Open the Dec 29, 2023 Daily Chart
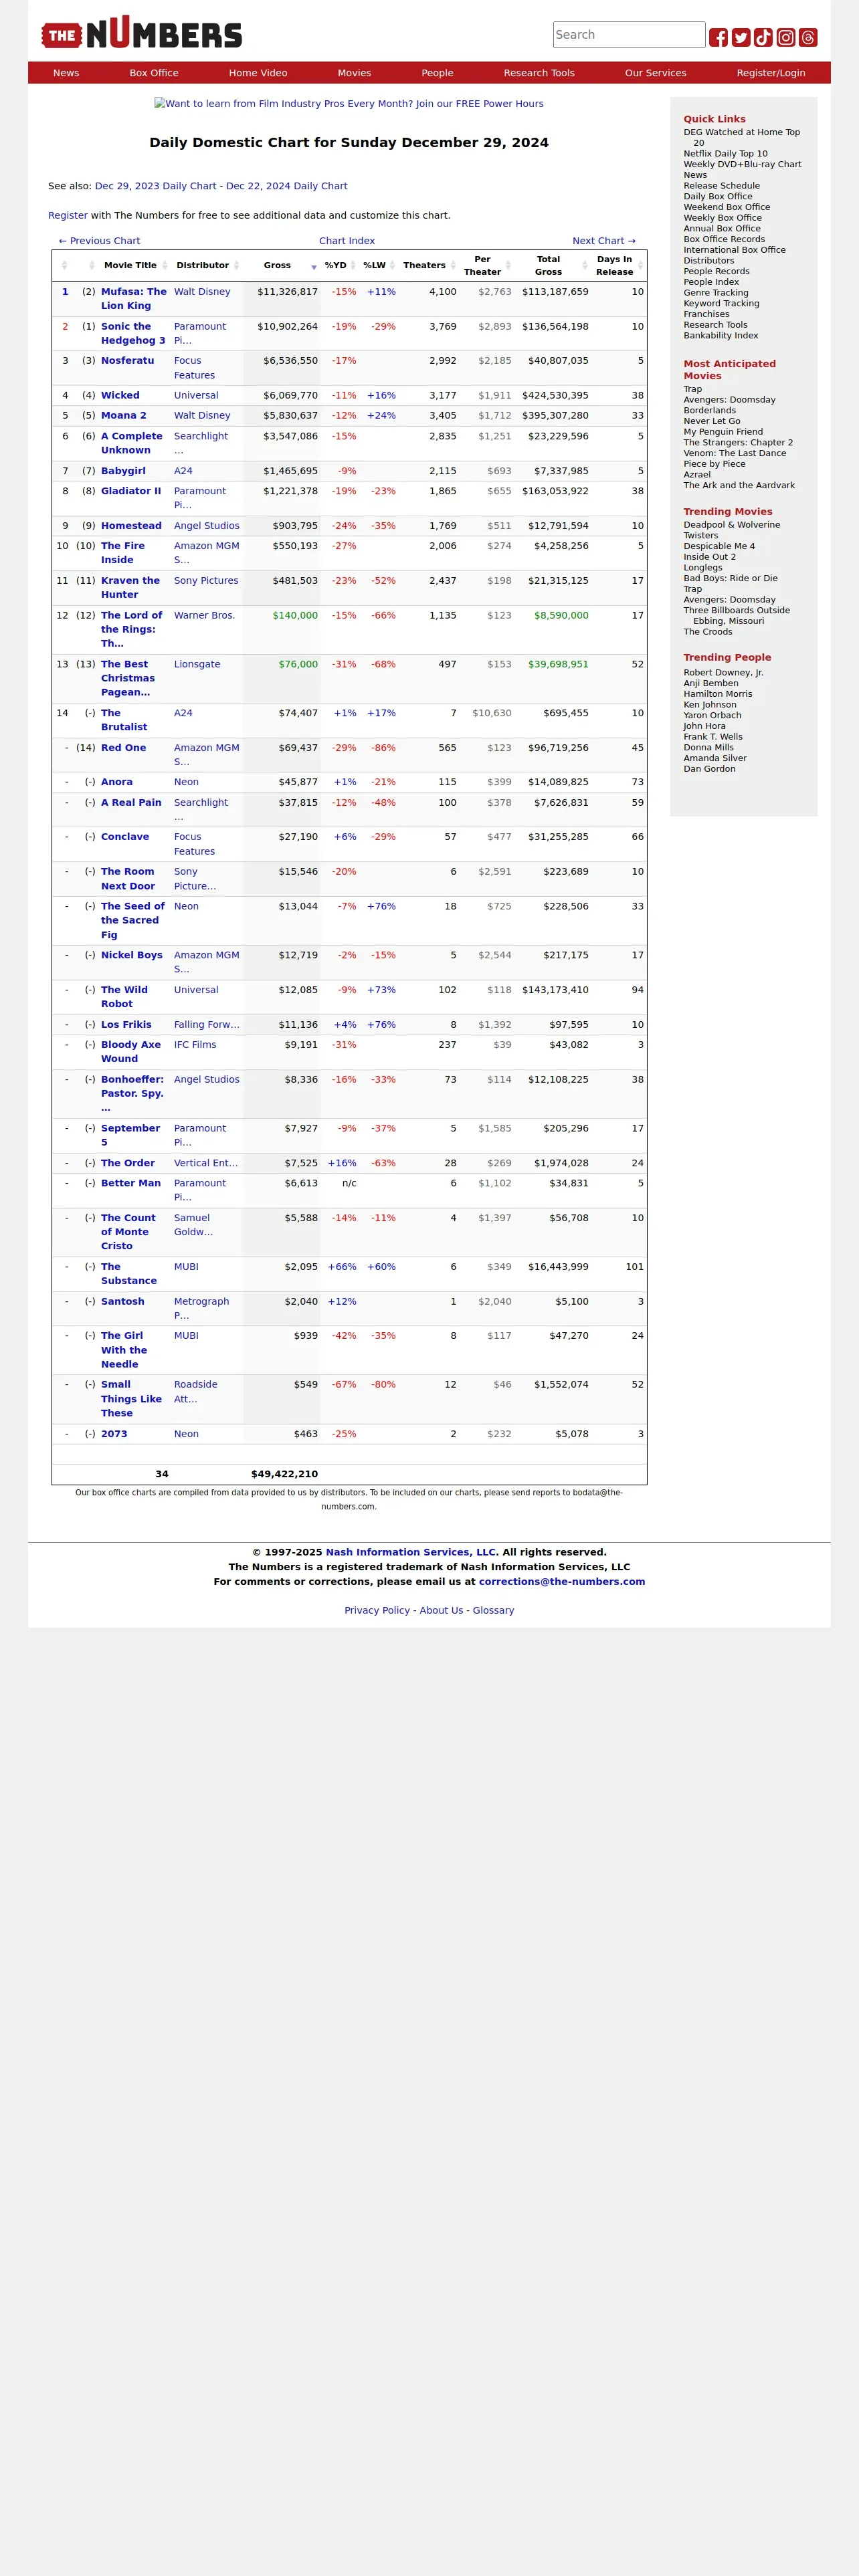Viewport: 859px width, 2576px height. pyautogui.click(x=155, y=186)
